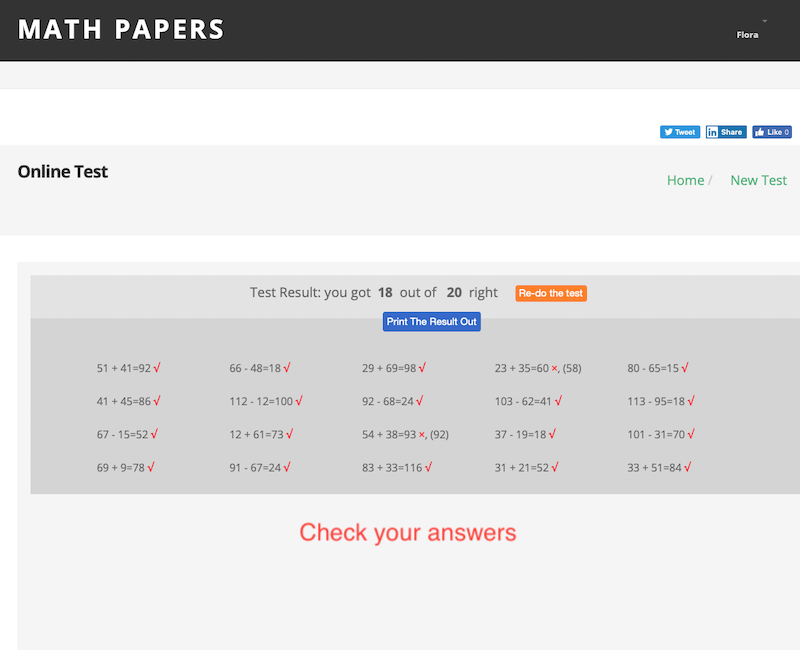This screenshot has width=800, height=650.
Task: Click red X beside 54 + 38=93
Action: click(x=422, y=435)
